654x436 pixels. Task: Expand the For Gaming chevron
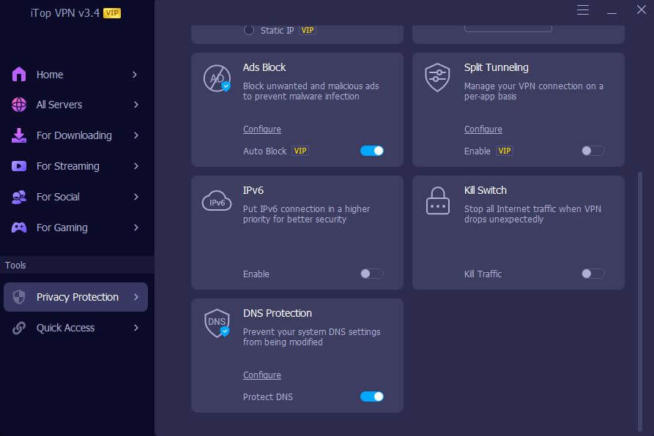[136, 227]
